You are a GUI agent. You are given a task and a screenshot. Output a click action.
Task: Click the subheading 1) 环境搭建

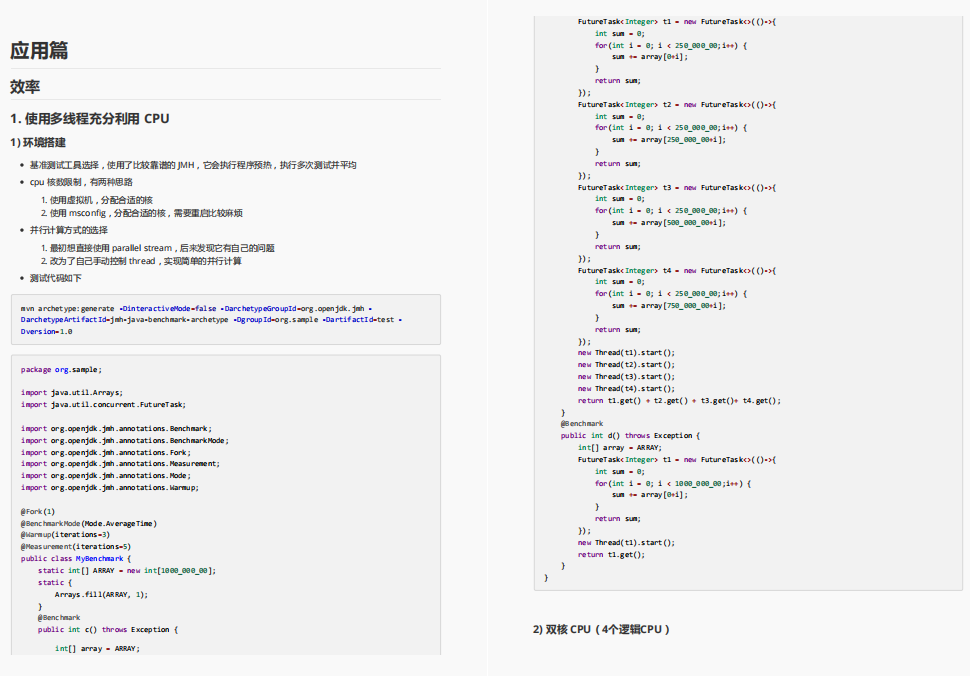pyautogui.click(x=38, y=143)
